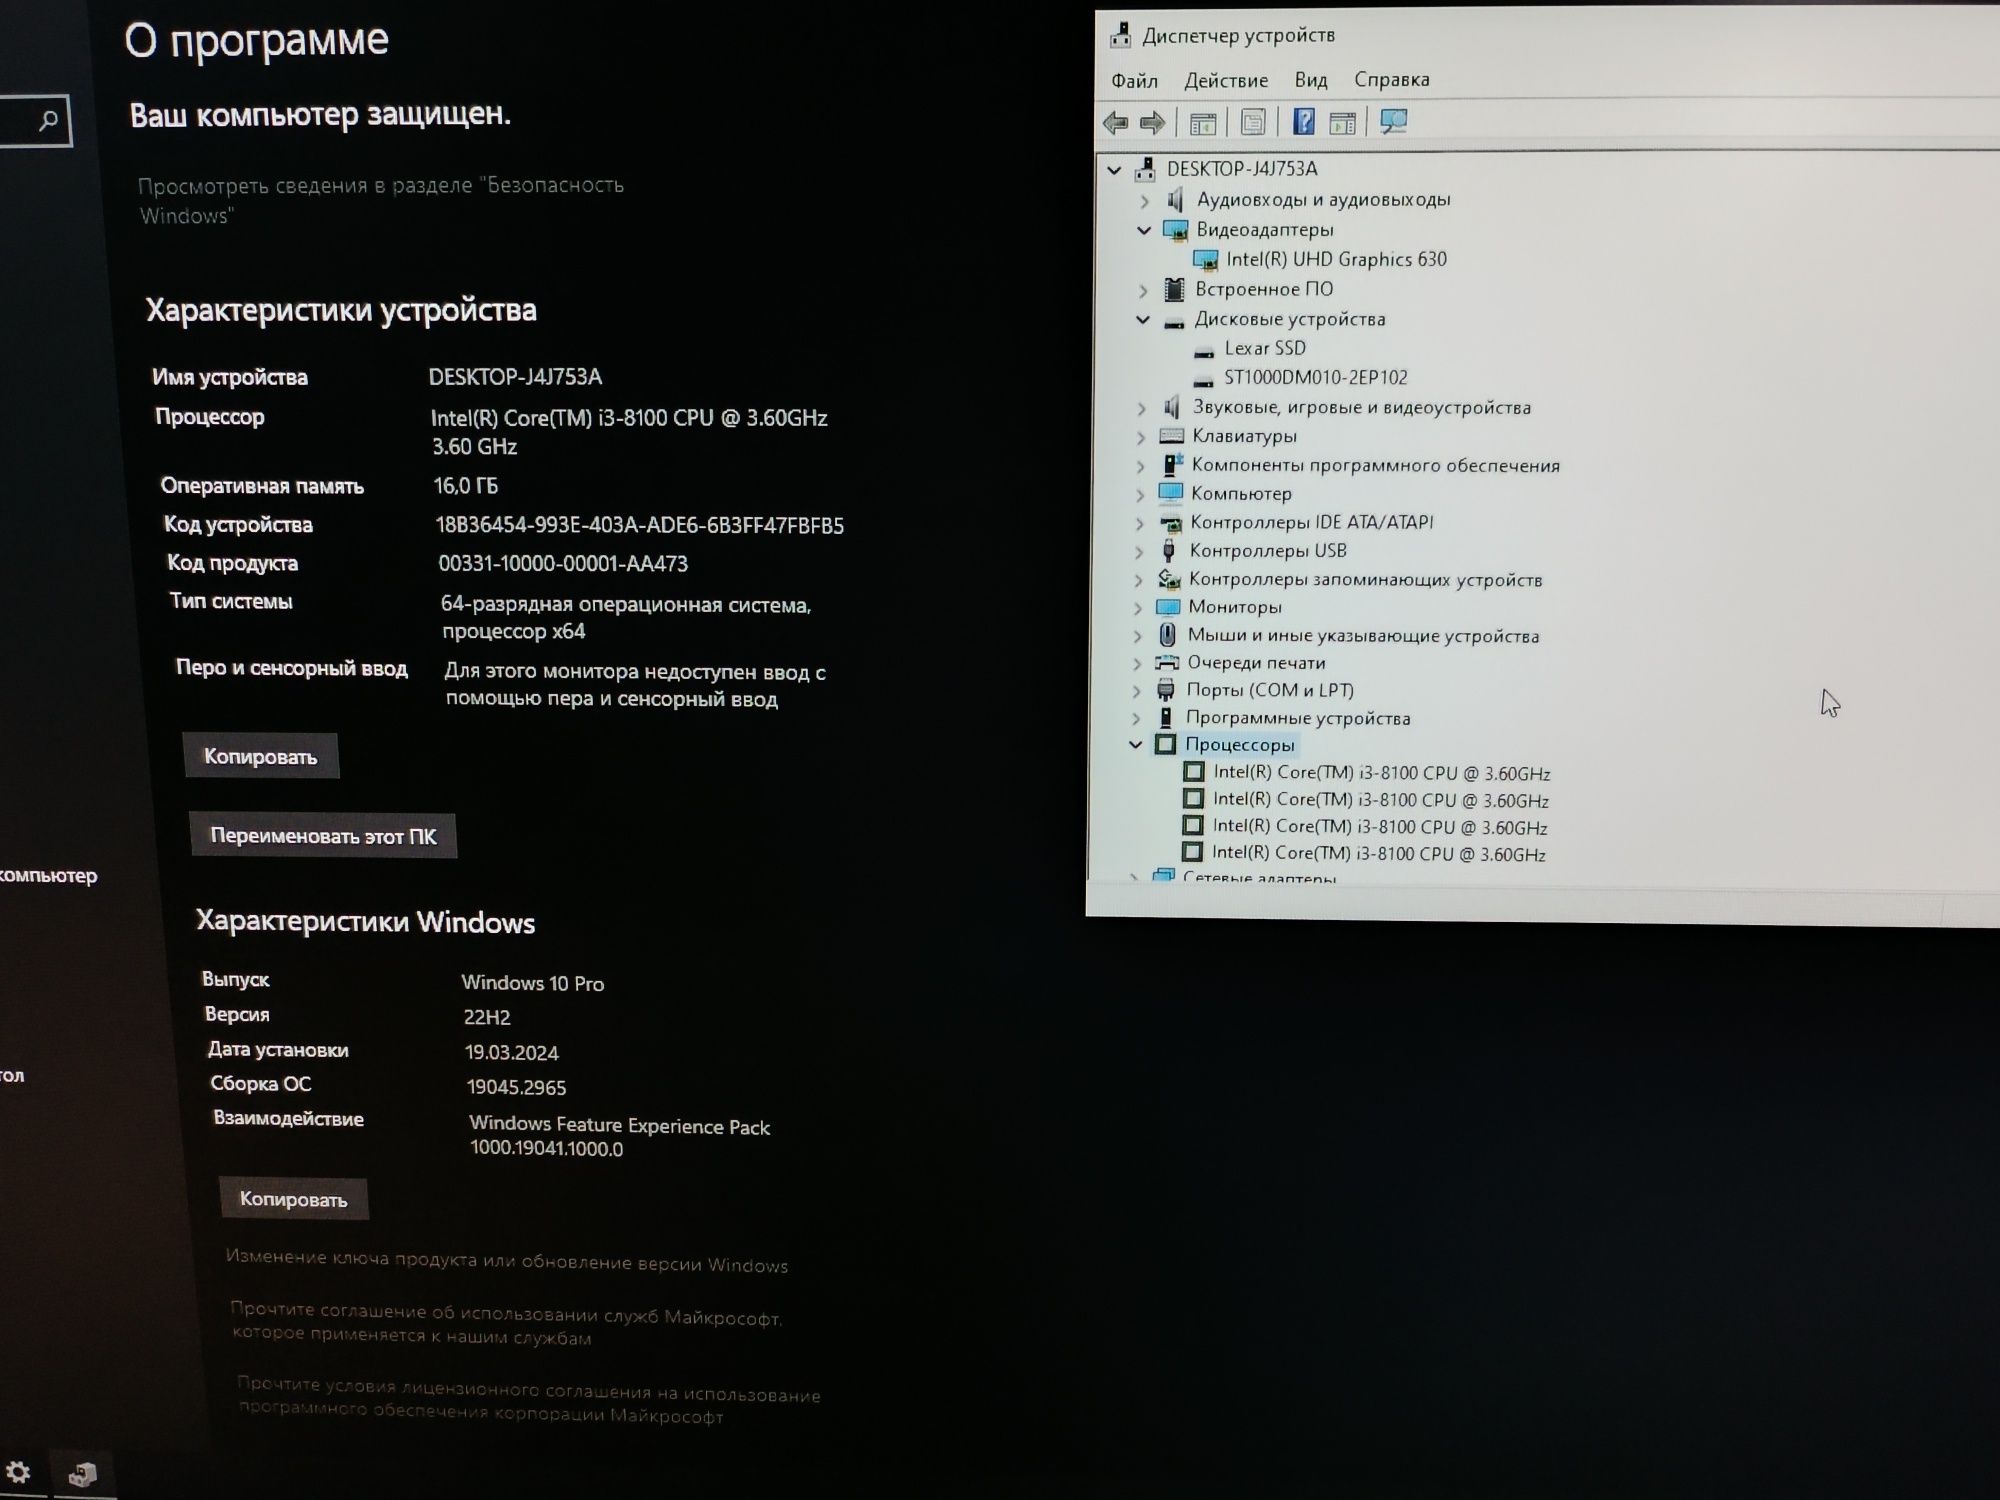Screen dimensions: 2000x1500
Task: Click the Мониторы category icon
Action: click(x=1168, y=607)
